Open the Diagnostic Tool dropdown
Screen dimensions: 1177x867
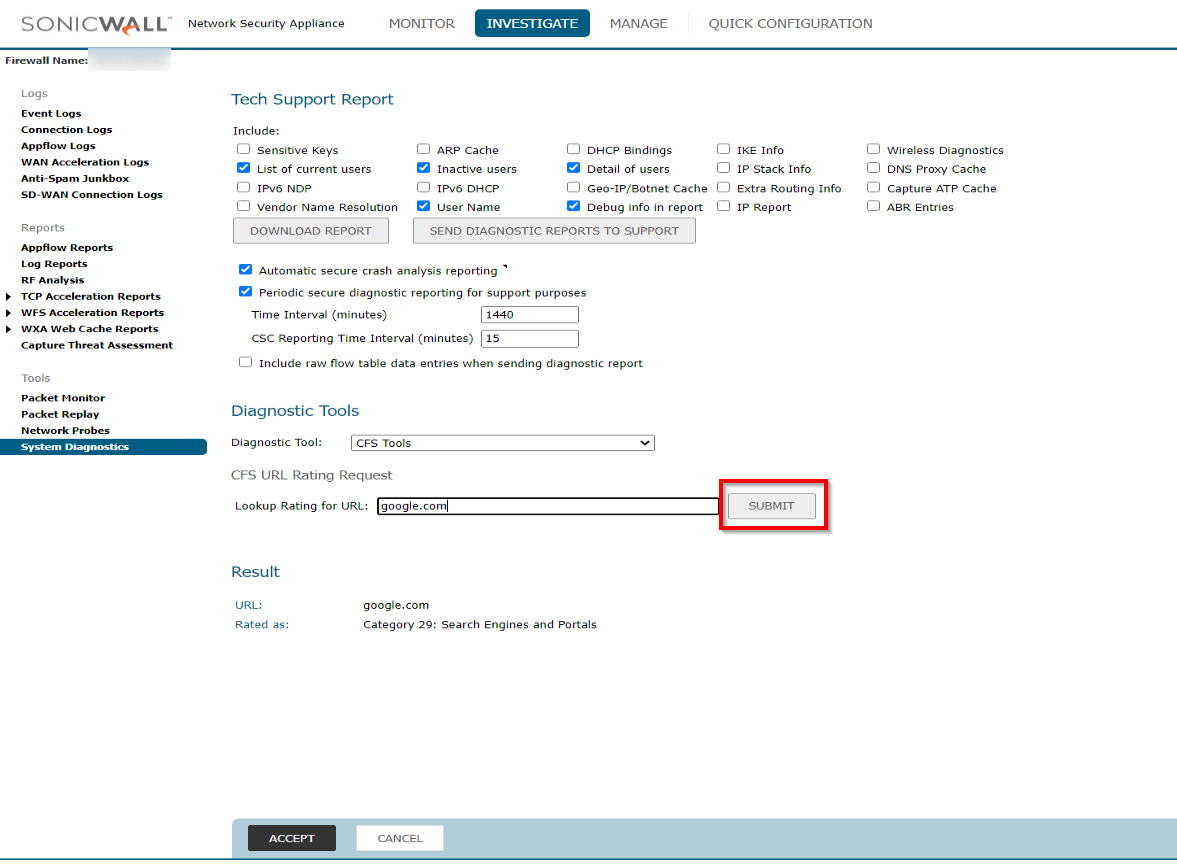[x=502, y=443]
